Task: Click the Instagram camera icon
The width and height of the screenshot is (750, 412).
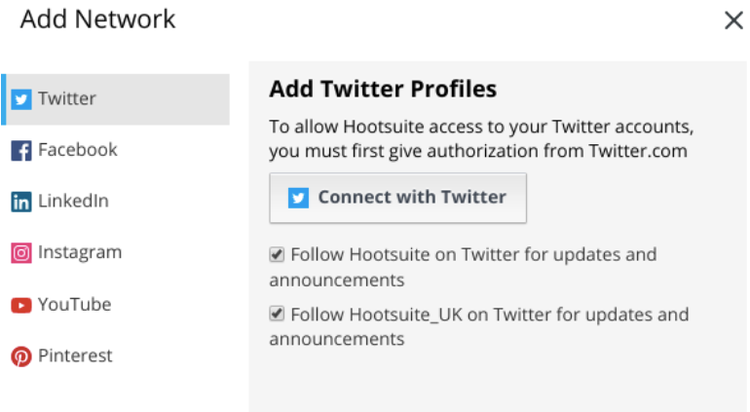Action: [21, 253]
